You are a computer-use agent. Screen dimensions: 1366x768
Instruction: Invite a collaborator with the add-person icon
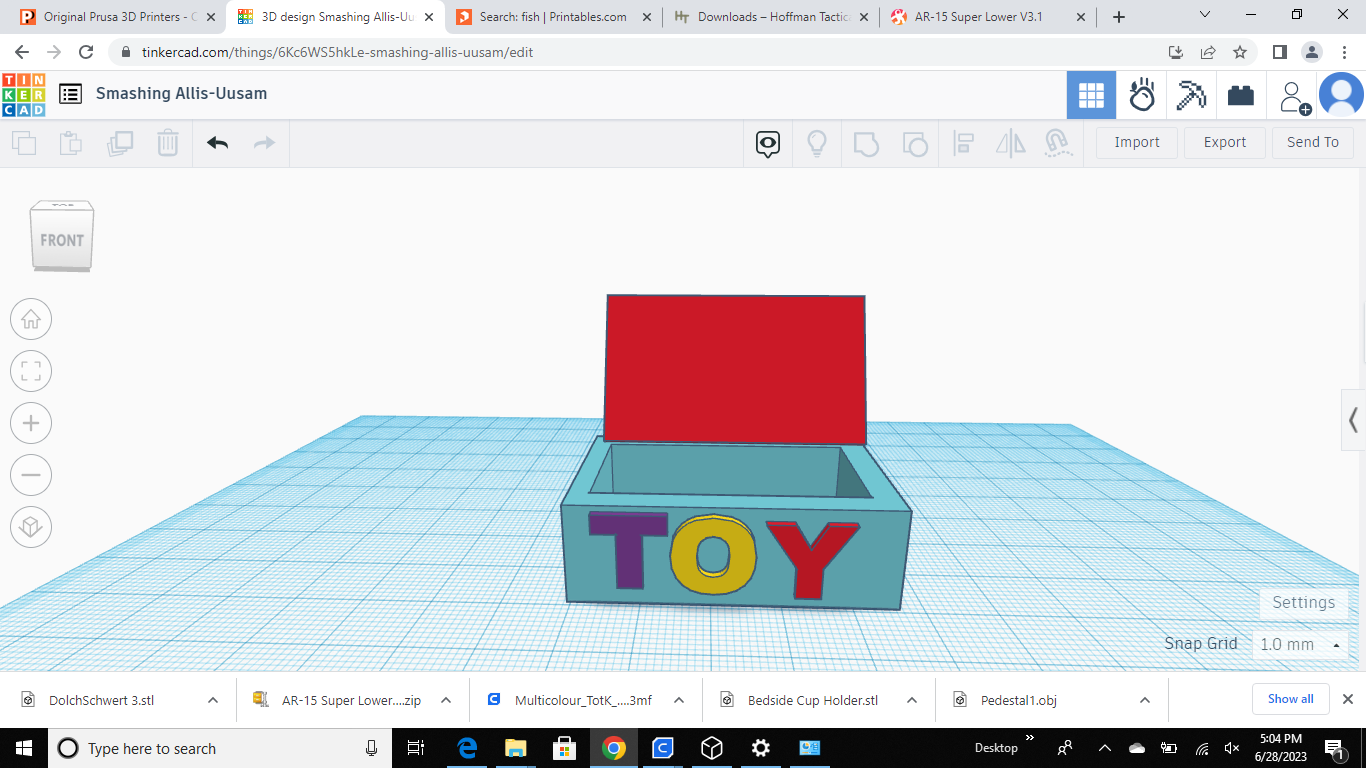[x=1293, y=95]
